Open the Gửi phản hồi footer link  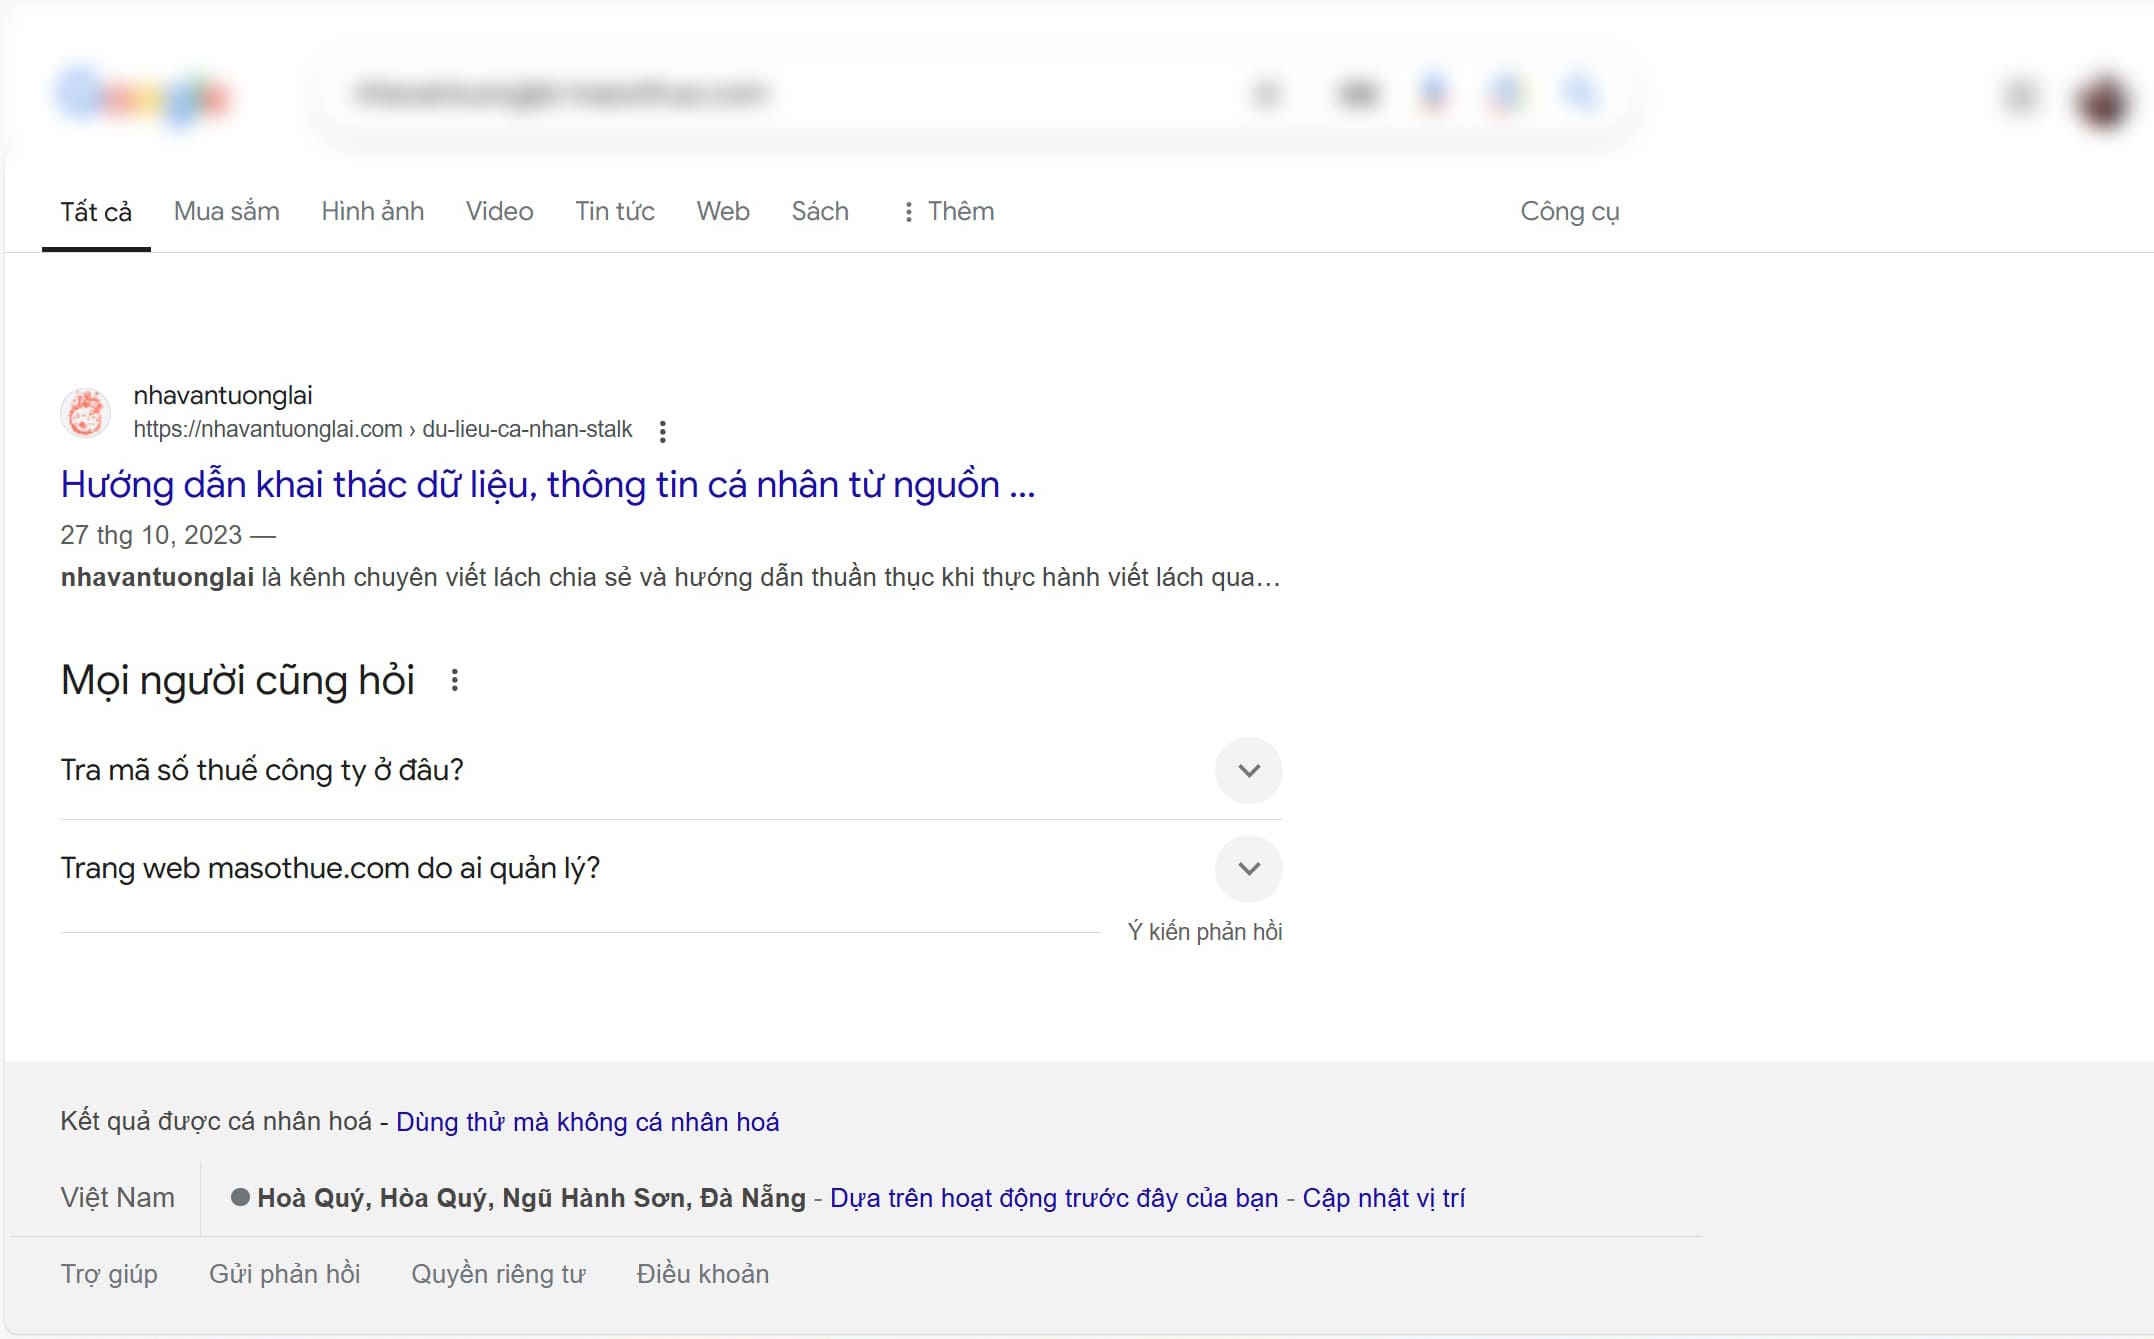(x=284, y=1274)
